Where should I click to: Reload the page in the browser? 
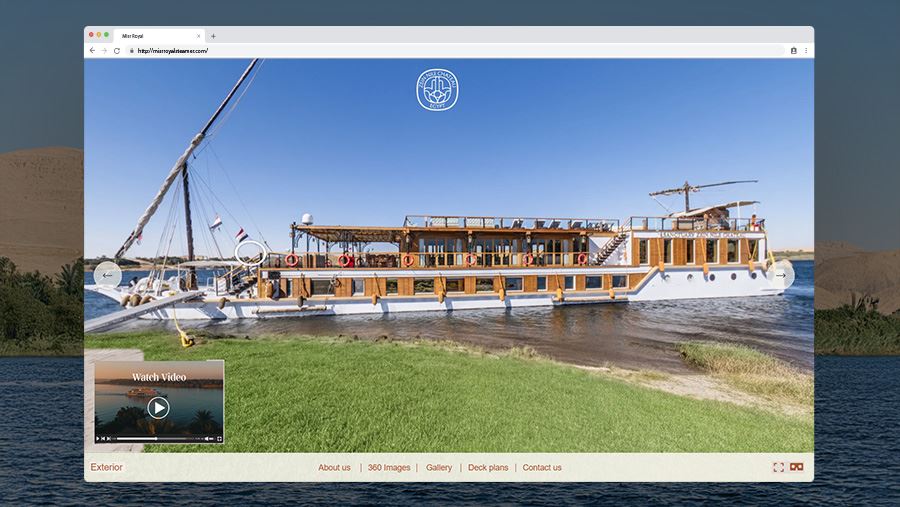coord(117,50)
